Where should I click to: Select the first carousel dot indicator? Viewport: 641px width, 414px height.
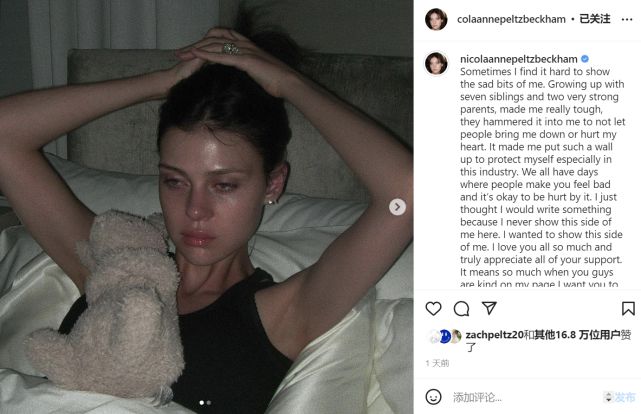[x=202, y=403]
